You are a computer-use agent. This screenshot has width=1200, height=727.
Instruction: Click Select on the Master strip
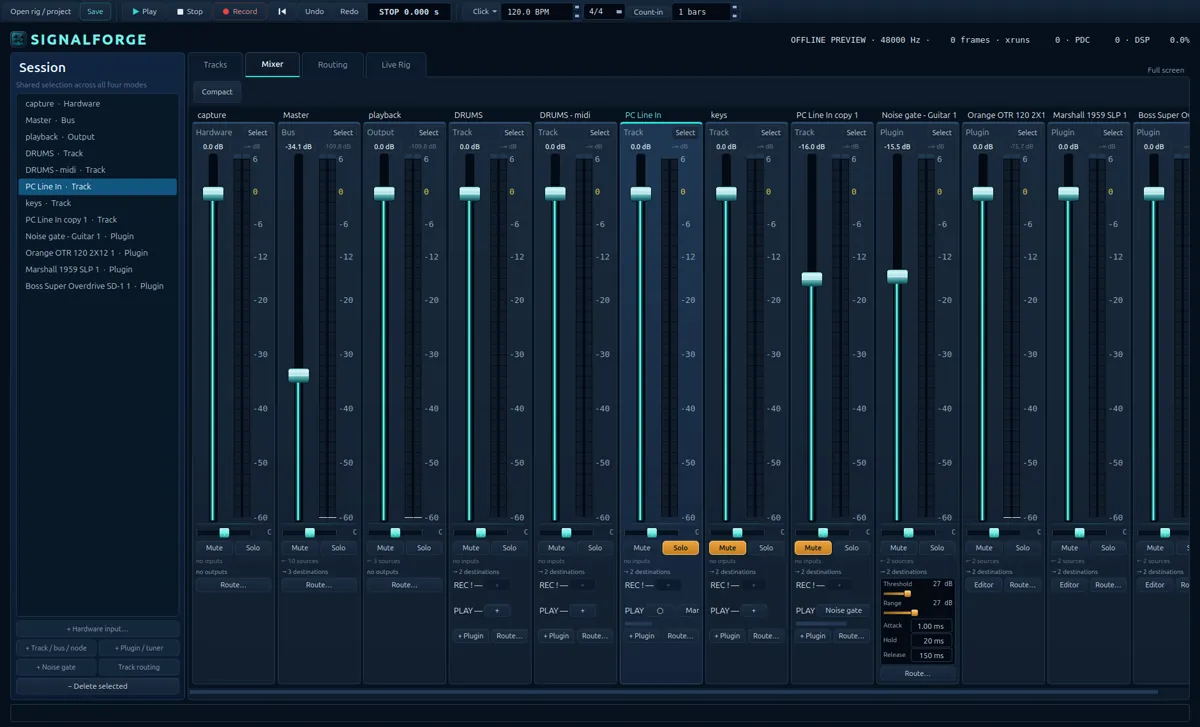pyautogui.click(x=343, y=133)
